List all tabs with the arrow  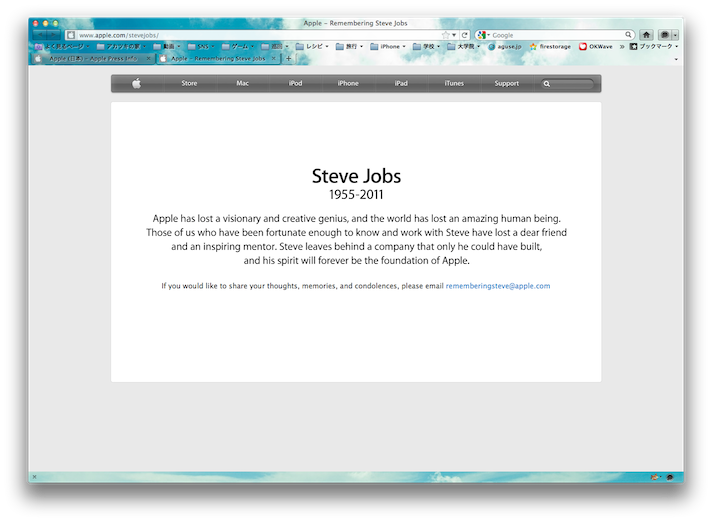pyautogui.click(x=676, y=59)
